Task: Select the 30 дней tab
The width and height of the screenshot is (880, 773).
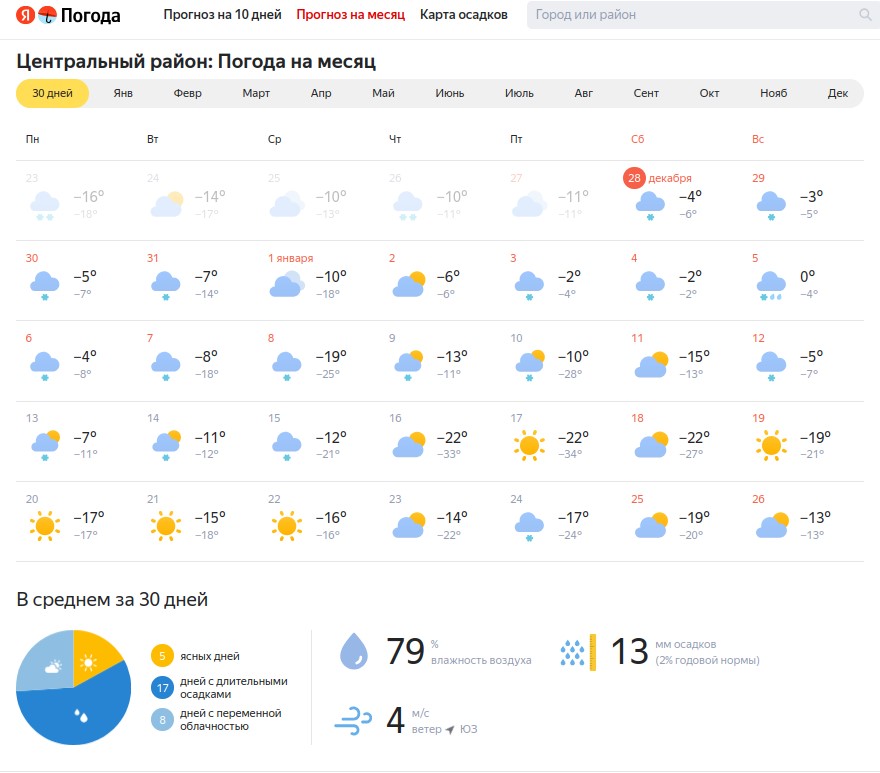Action: 52,93
